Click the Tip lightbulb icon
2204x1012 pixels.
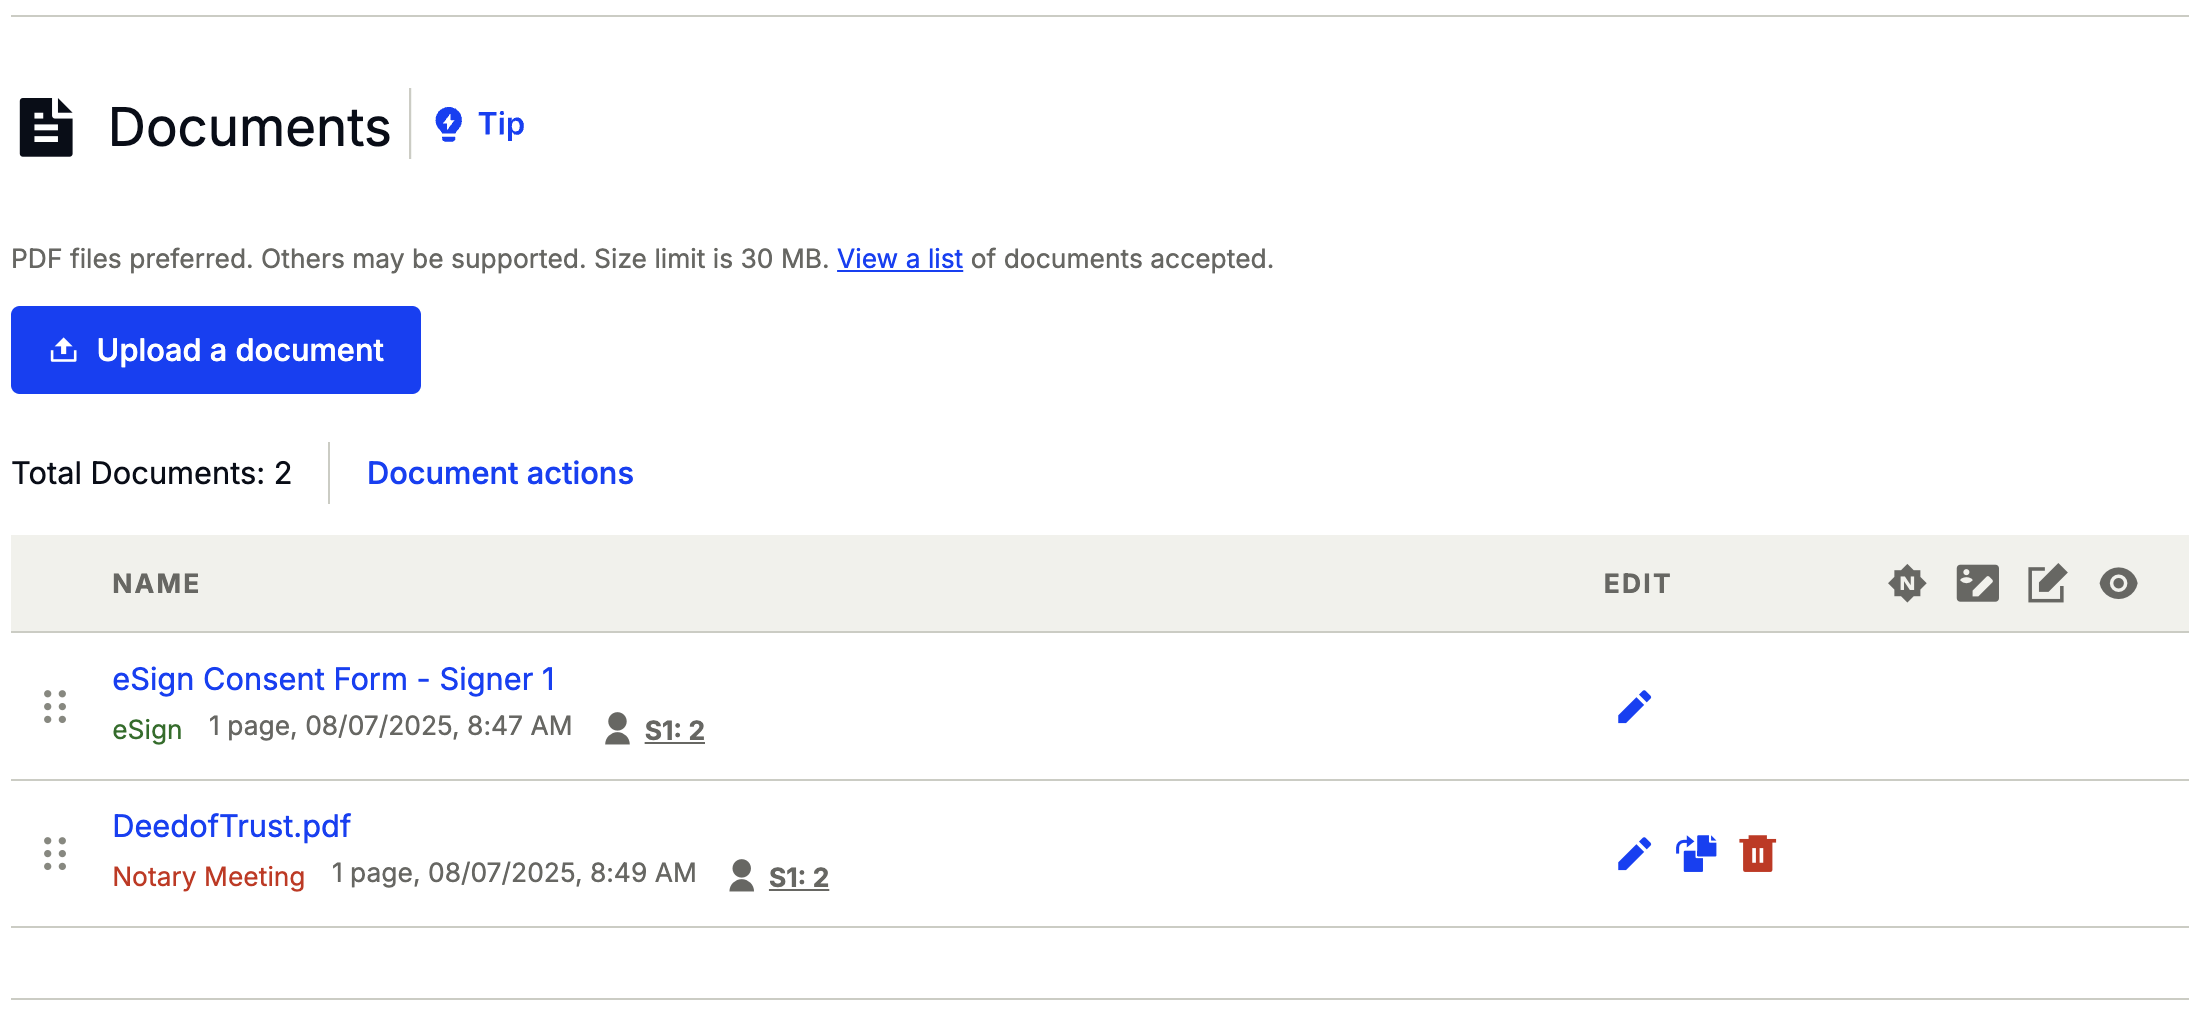(x=449, y=123)
